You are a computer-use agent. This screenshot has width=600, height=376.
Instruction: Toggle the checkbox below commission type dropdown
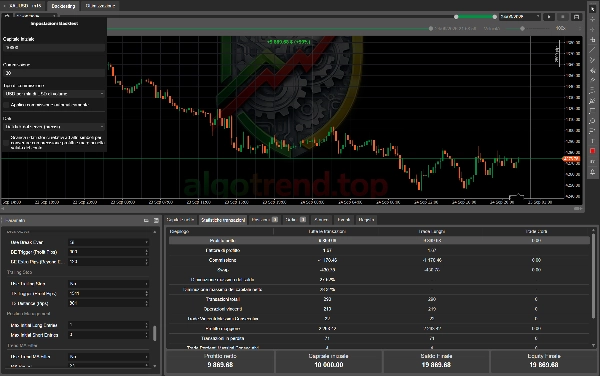pos(6,105)
